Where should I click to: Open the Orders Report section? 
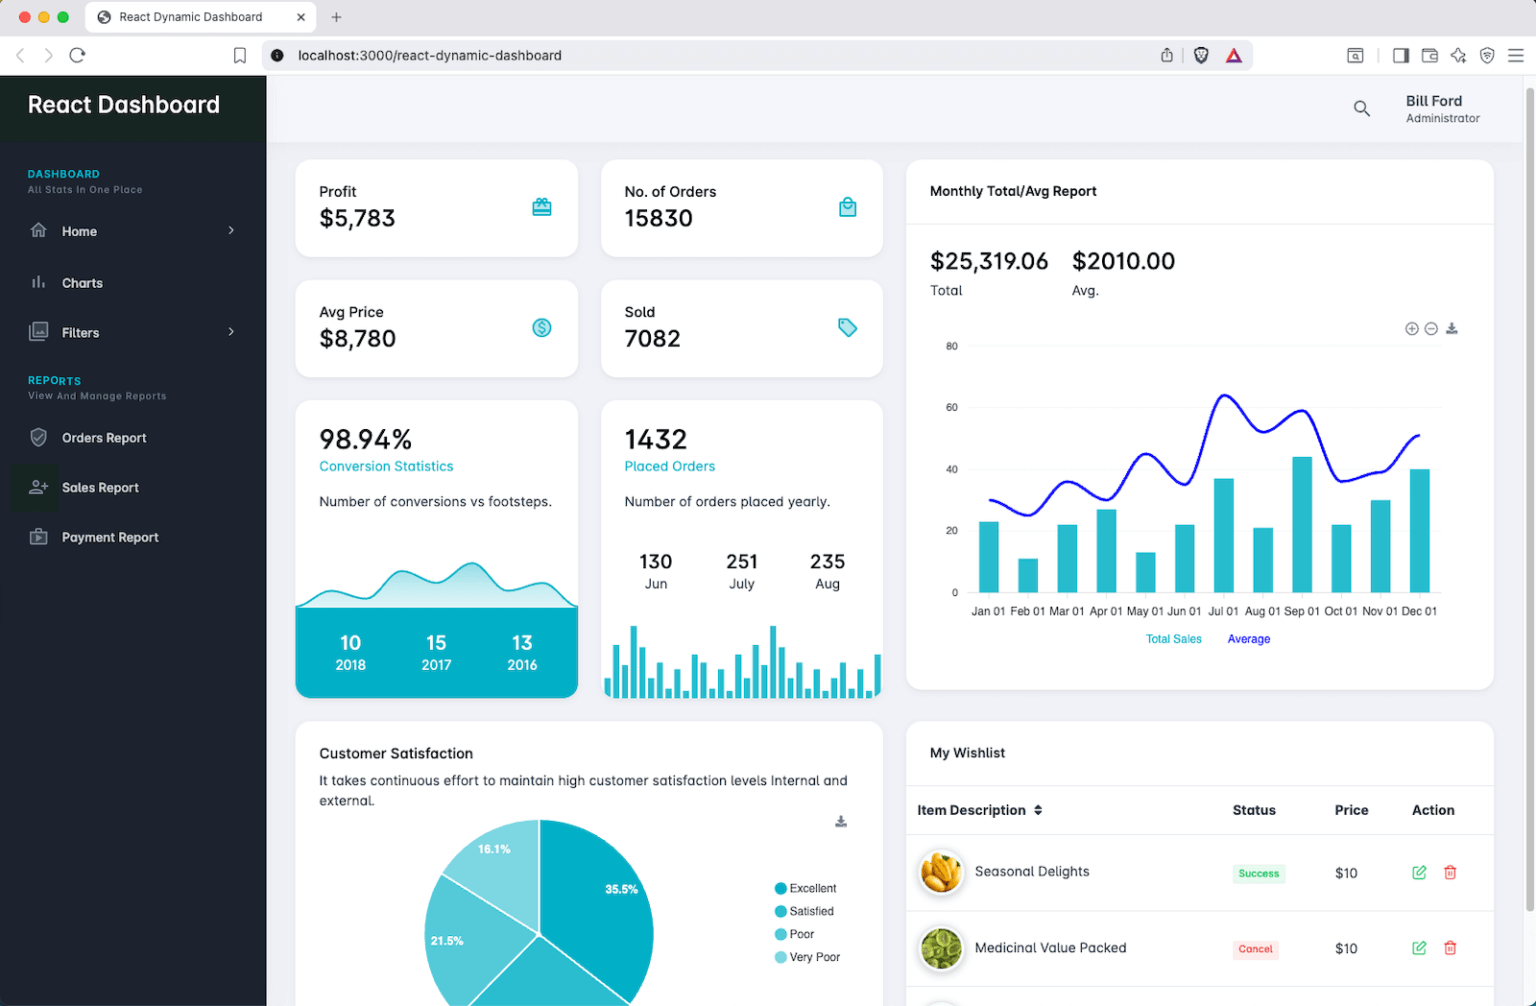click(104, 437)
